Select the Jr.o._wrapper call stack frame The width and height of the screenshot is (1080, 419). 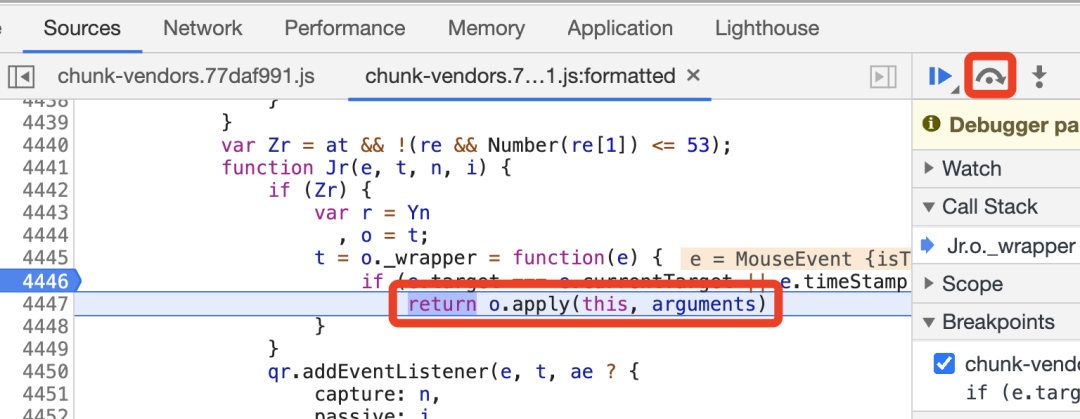point(1010,245)
